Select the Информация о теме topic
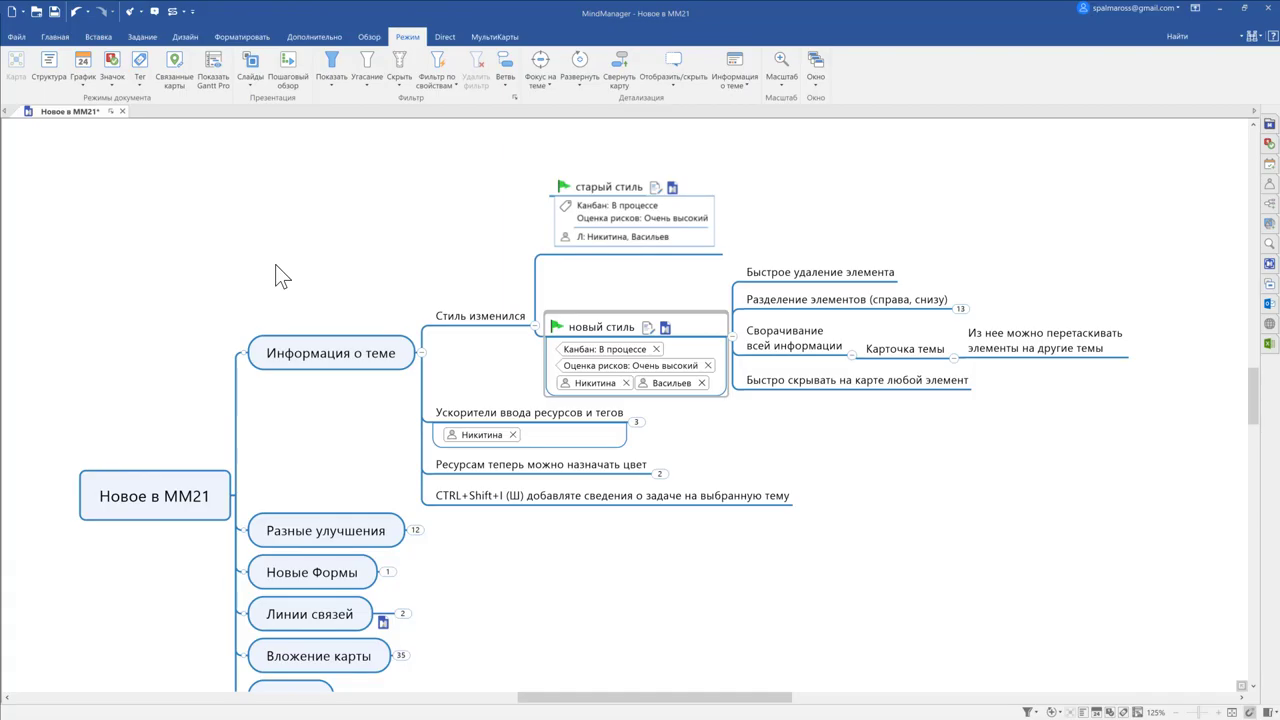The width and height of the screenshot is (1280, 720). click(331, 353)
